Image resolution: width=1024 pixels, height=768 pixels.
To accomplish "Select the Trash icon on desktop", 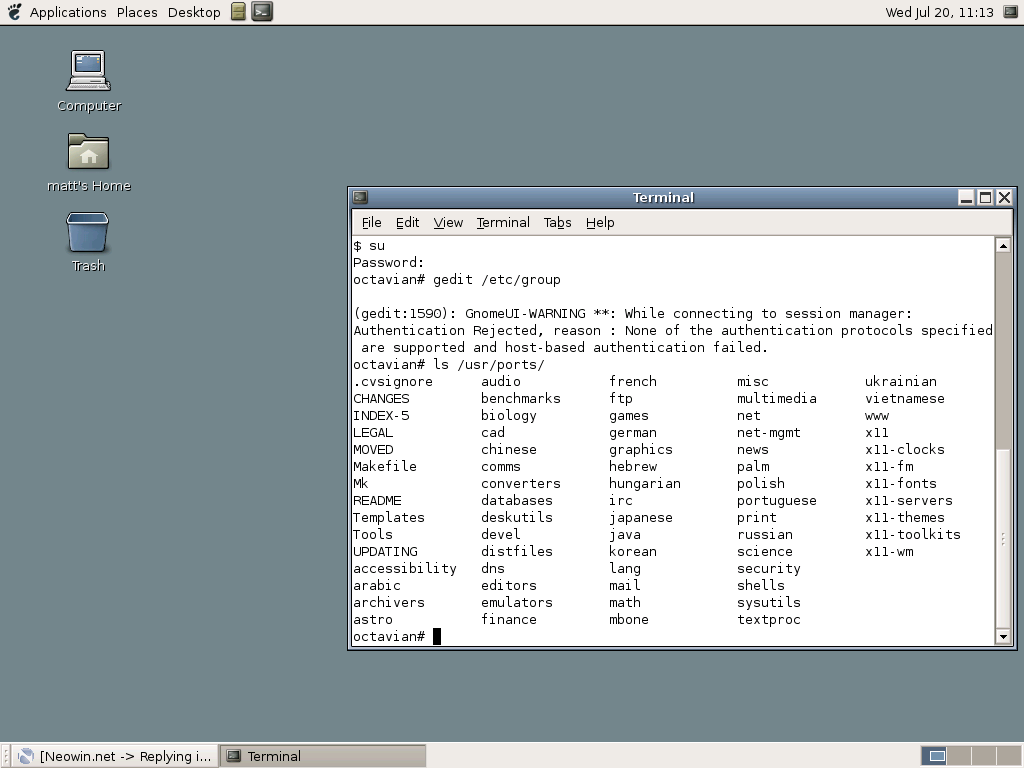I will 88,233.
